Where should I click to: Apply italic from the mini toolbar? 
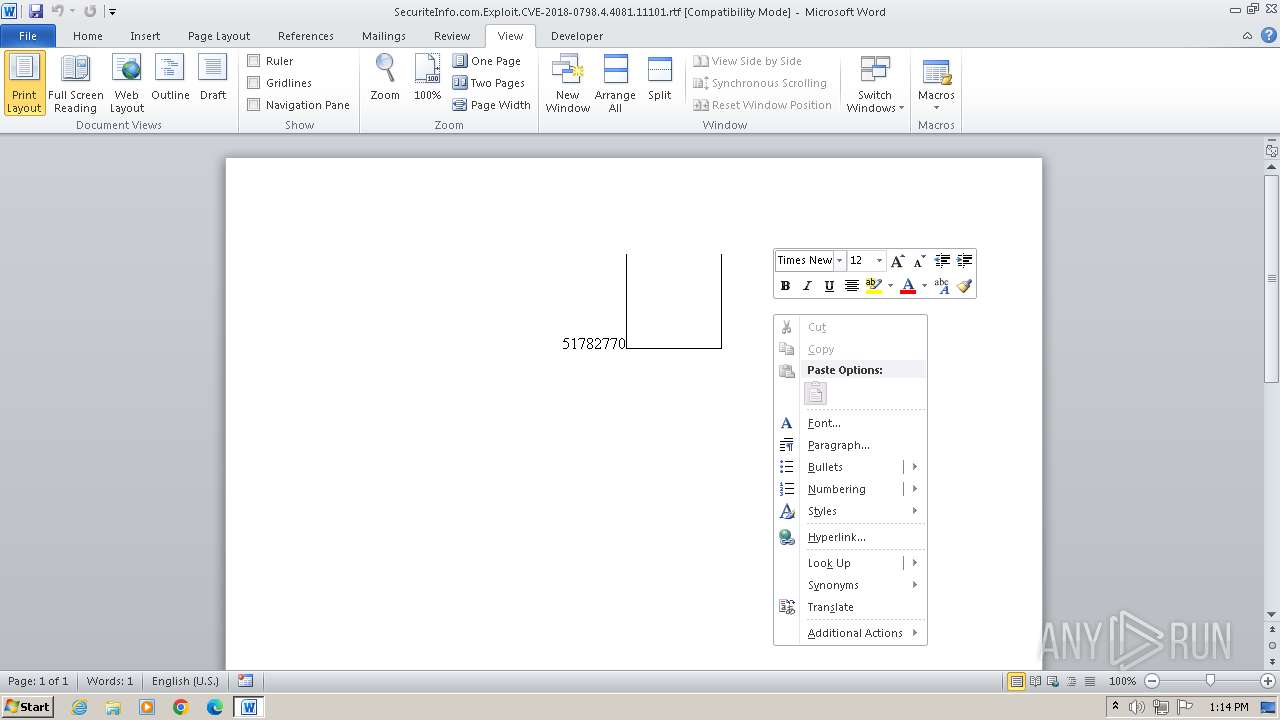(x=807, y=286)
